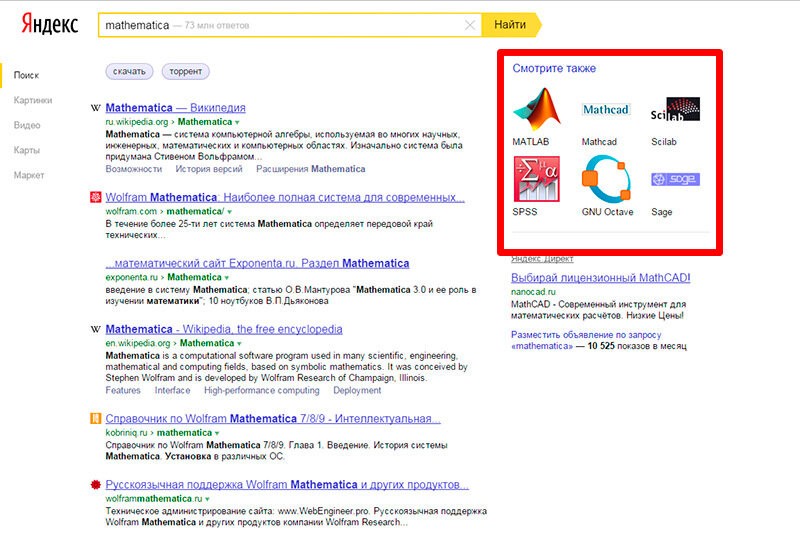This screenshot has height=544, width=800.
Task: Expand arrow next to wolframmathematica.ru
Action: click(x=207, y=499)
